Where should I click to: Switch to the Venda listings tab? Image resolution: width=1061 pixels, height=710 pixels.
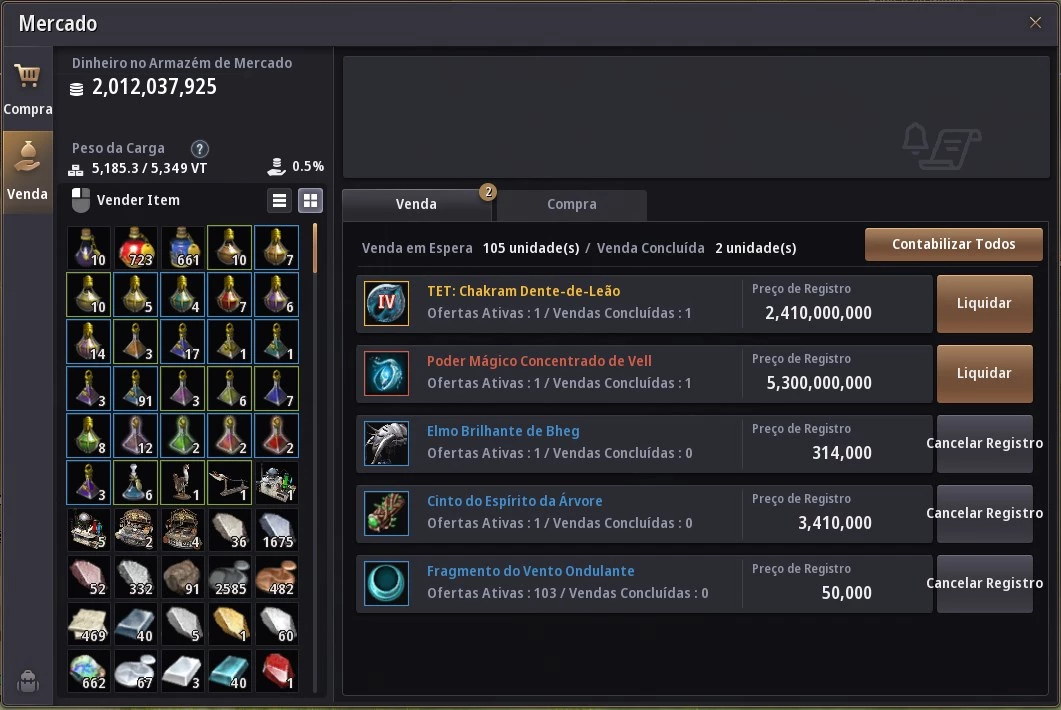(417, 204)
